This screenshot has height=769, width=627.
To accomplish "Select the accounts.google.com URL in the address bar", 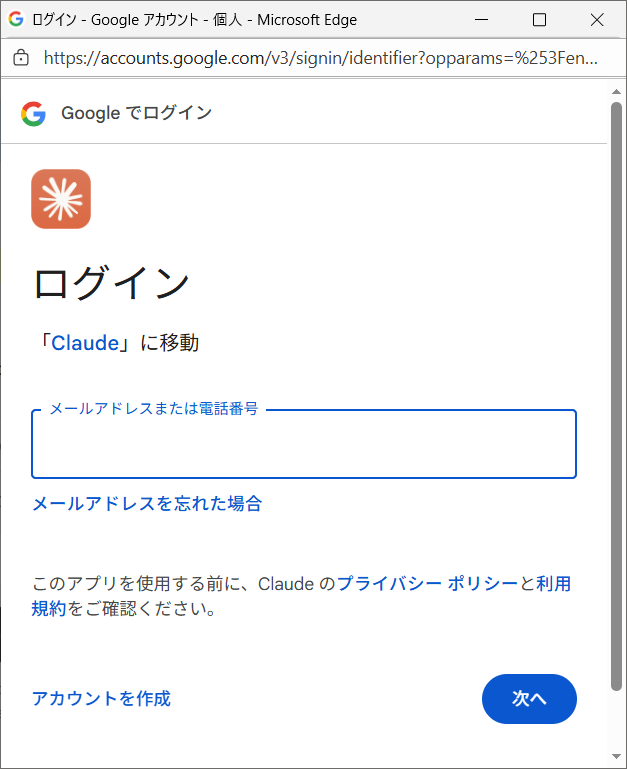I will [x=320, y=58].
